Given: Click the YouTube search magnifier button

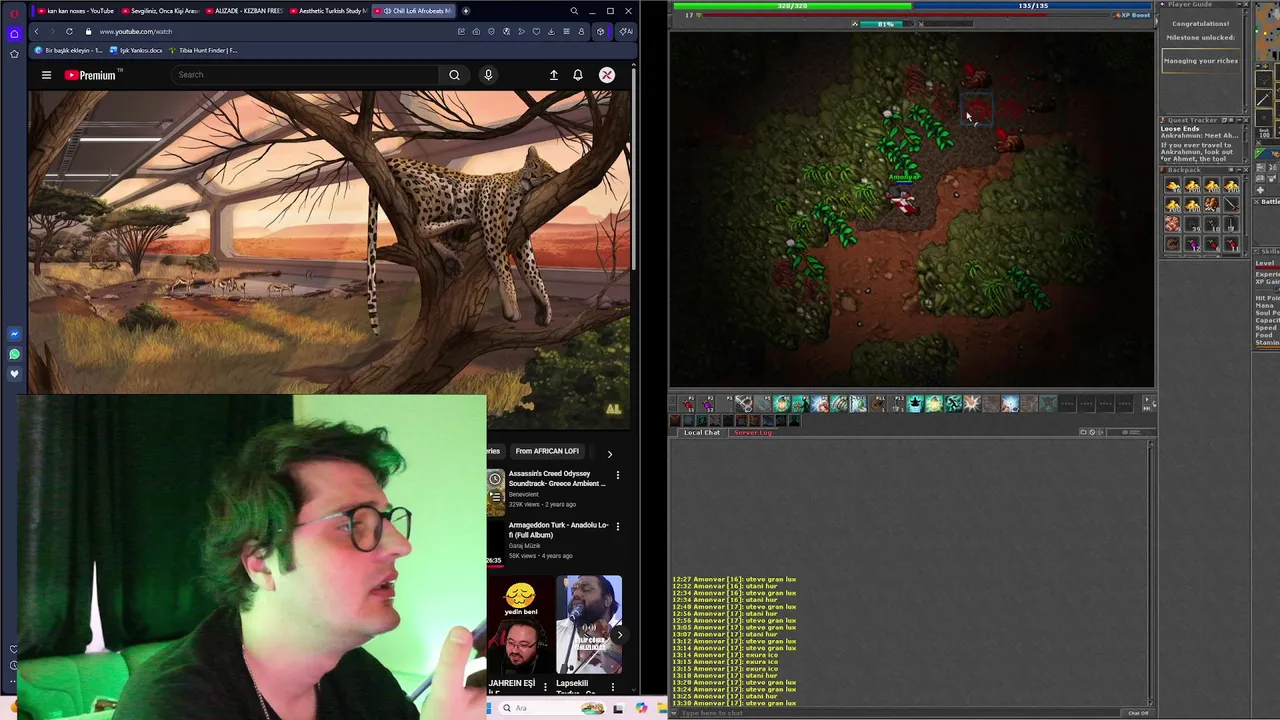Looking at the screenshot, I should 454,75.
